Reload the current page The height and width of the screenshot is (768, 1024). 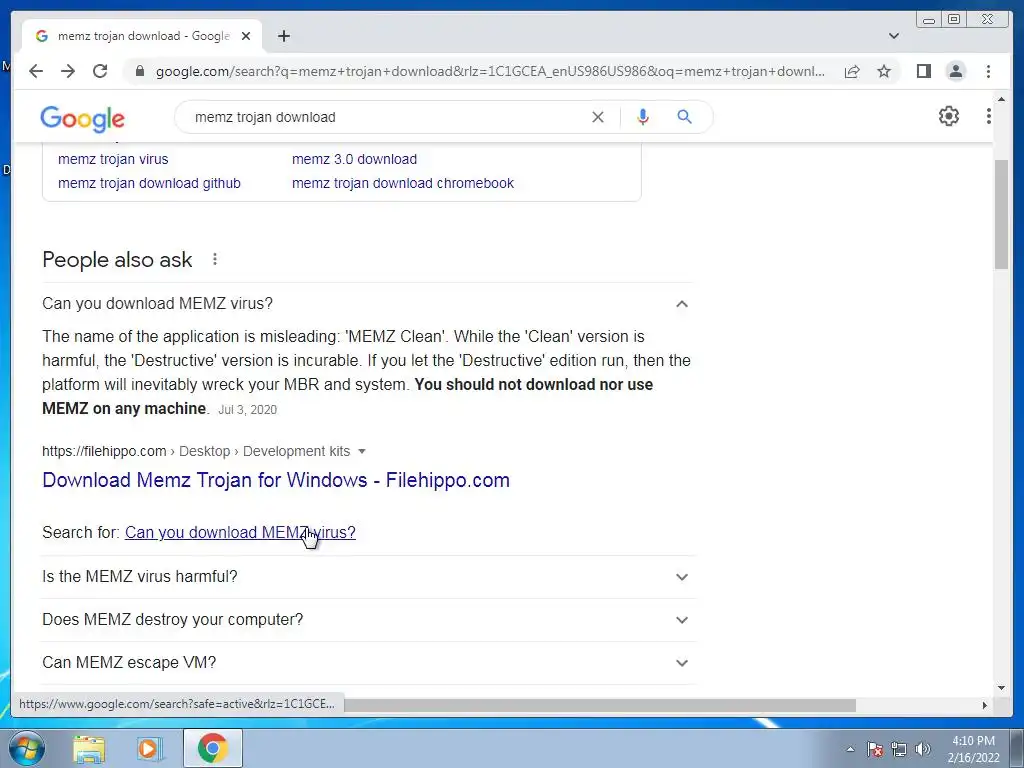100,71
